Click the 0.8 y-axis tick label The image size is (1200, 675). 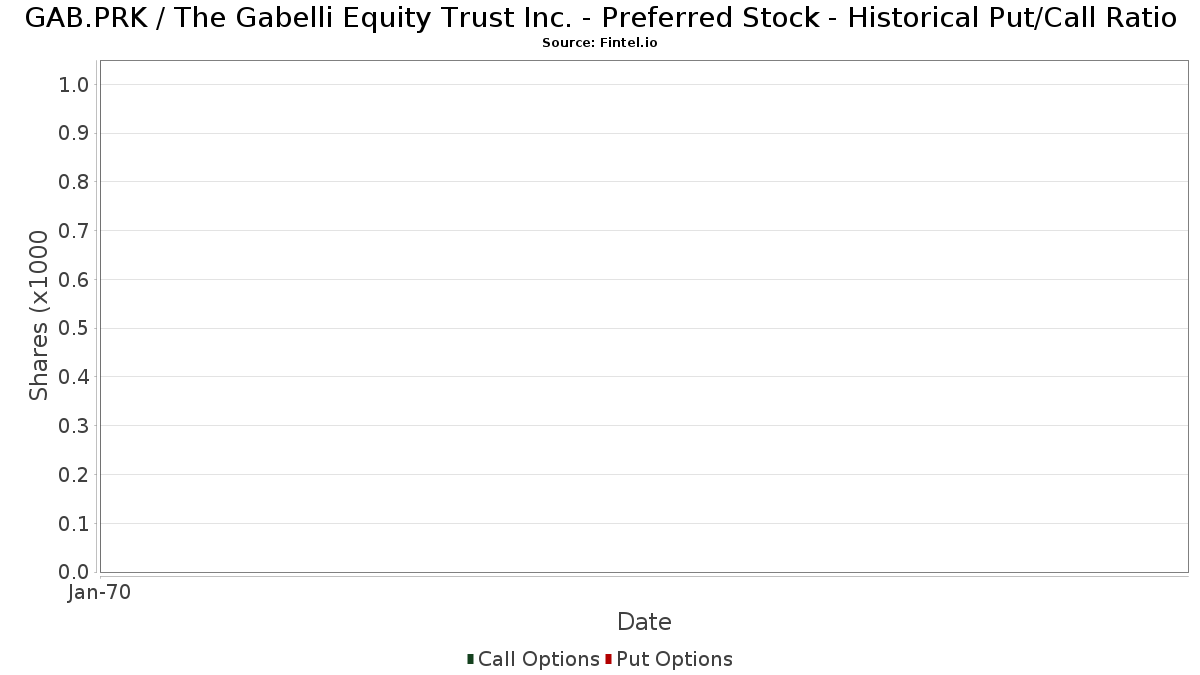pos(74,182)
